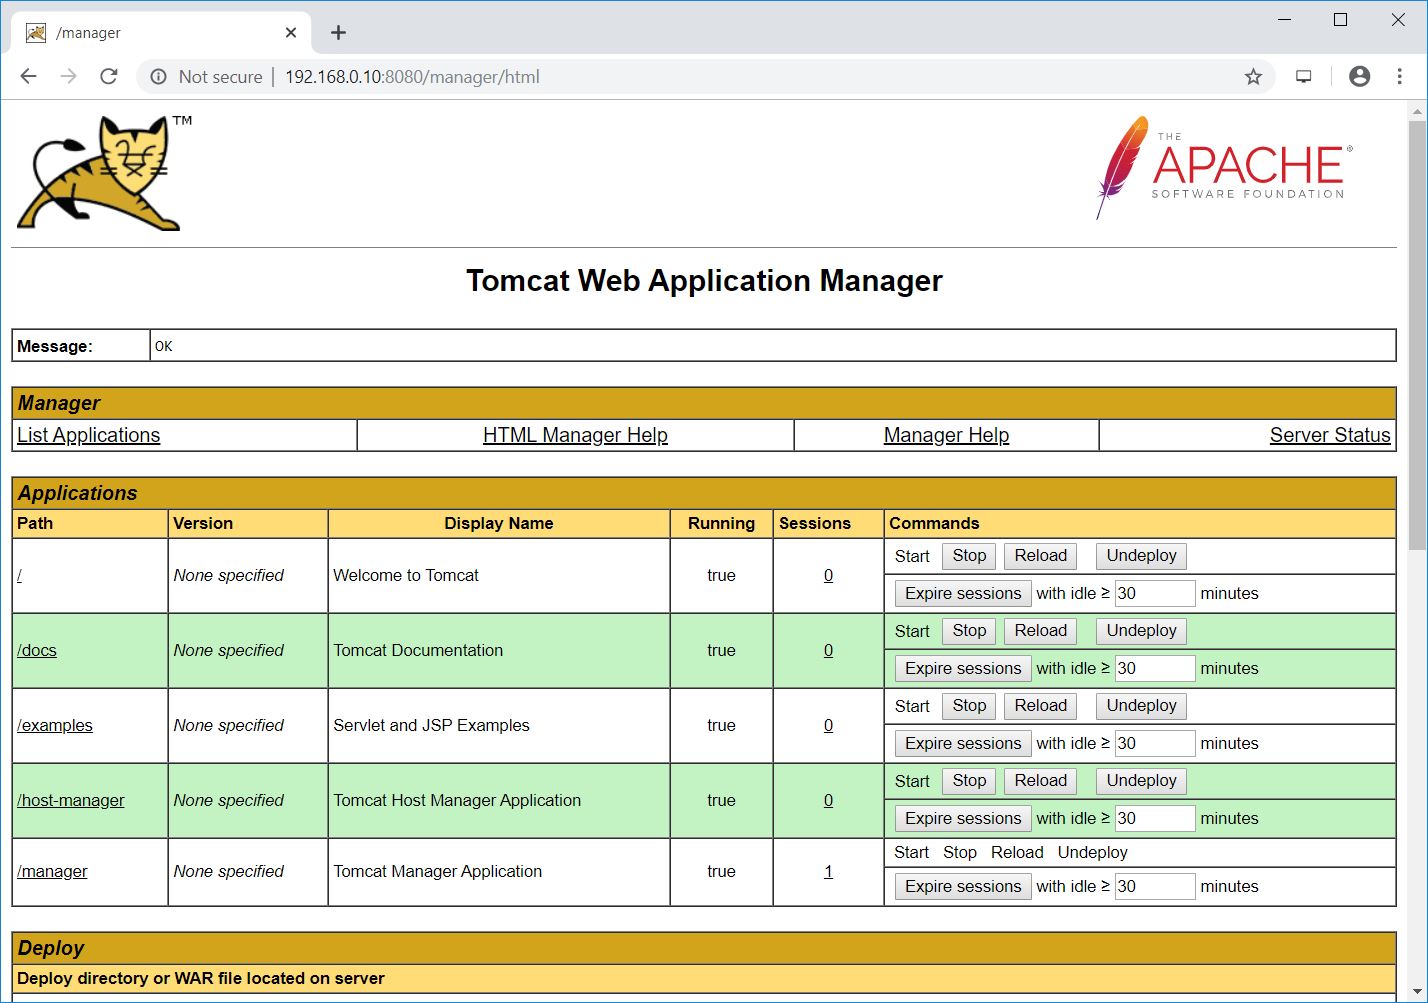
Task: Undeploy the Tomcat Documentation application
Action: pos(1141,631)
